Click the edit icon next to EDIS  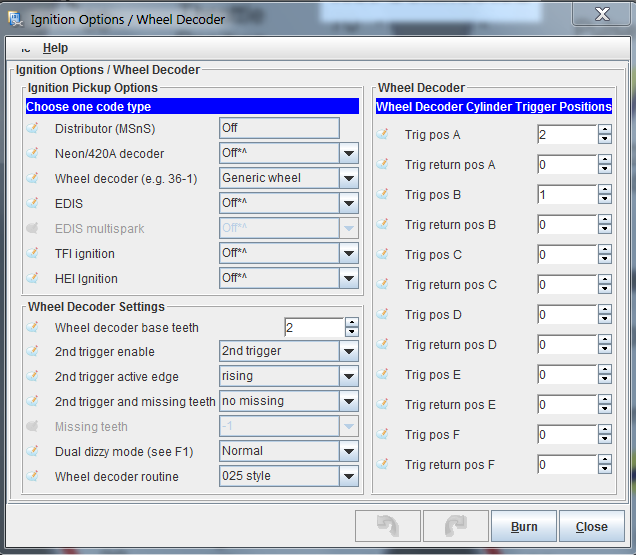(x=32, y=203)
